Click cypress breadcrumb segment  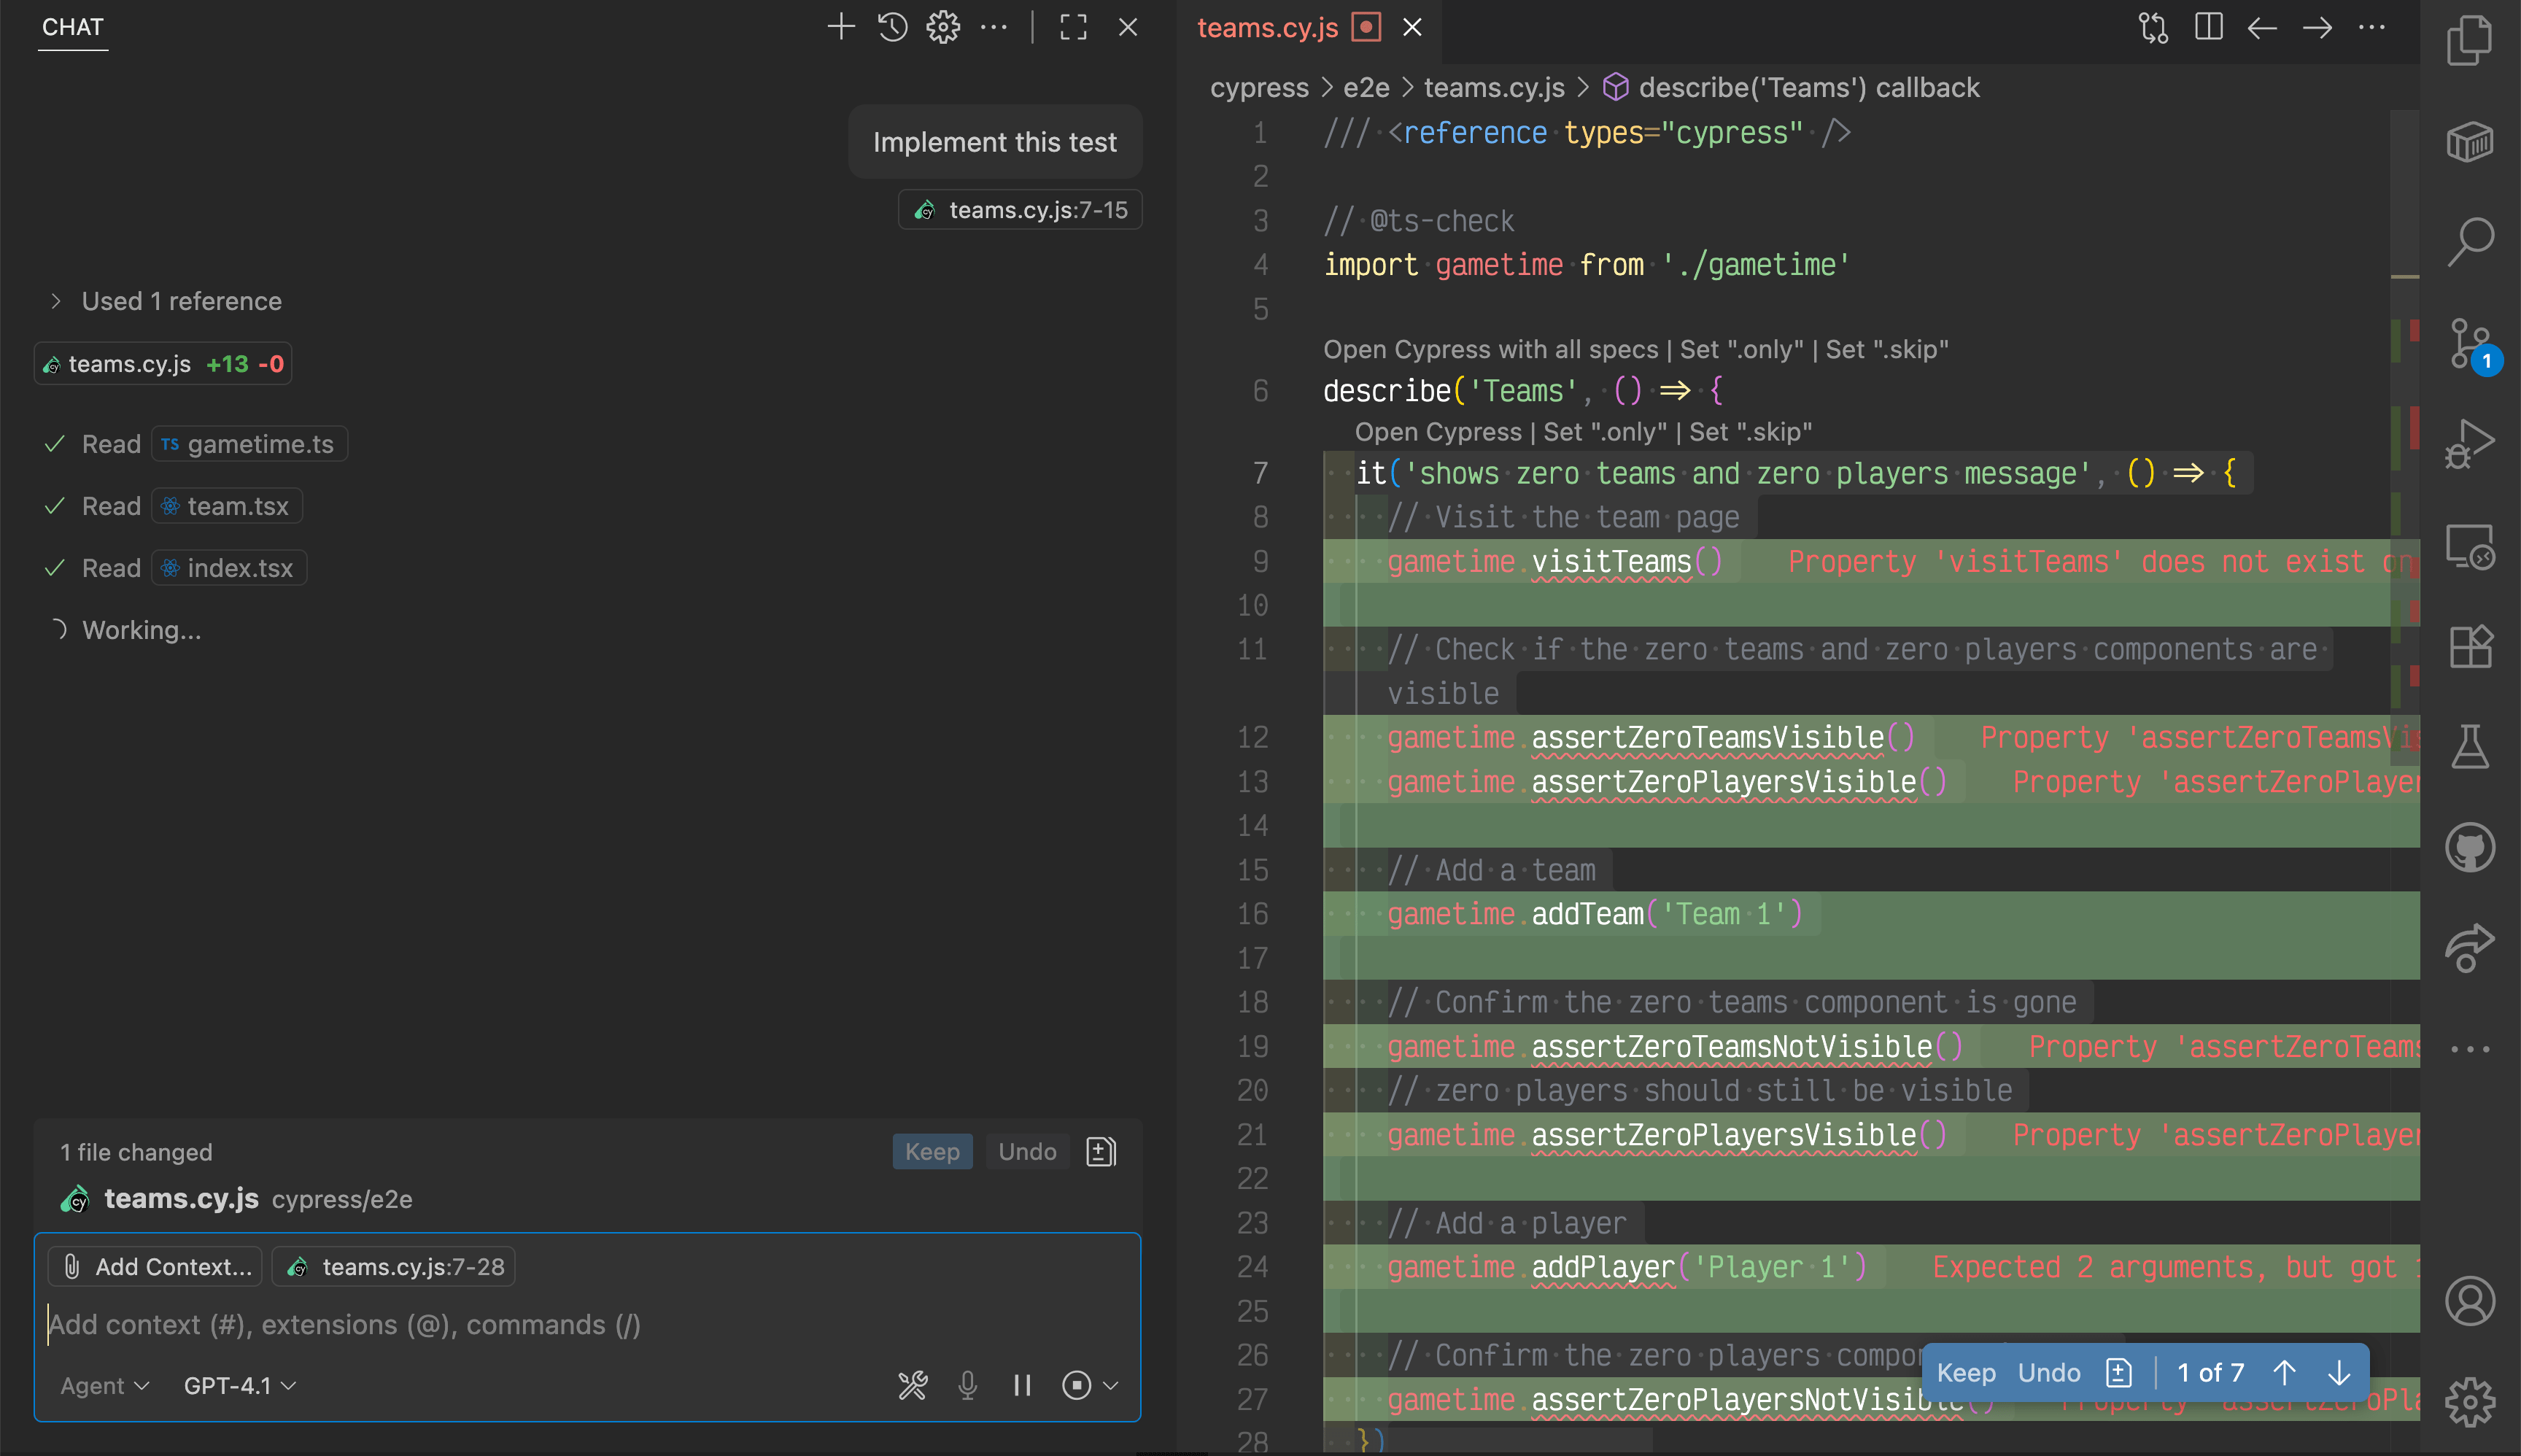pos(1259,88)
